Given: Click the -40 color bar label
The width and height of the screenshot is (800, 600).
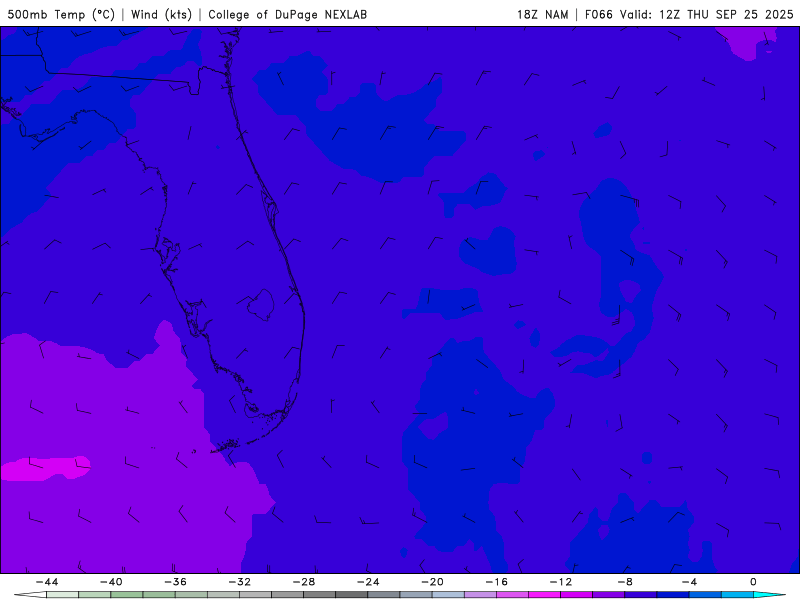Looking at the screenshot, I should click(111, 582).
